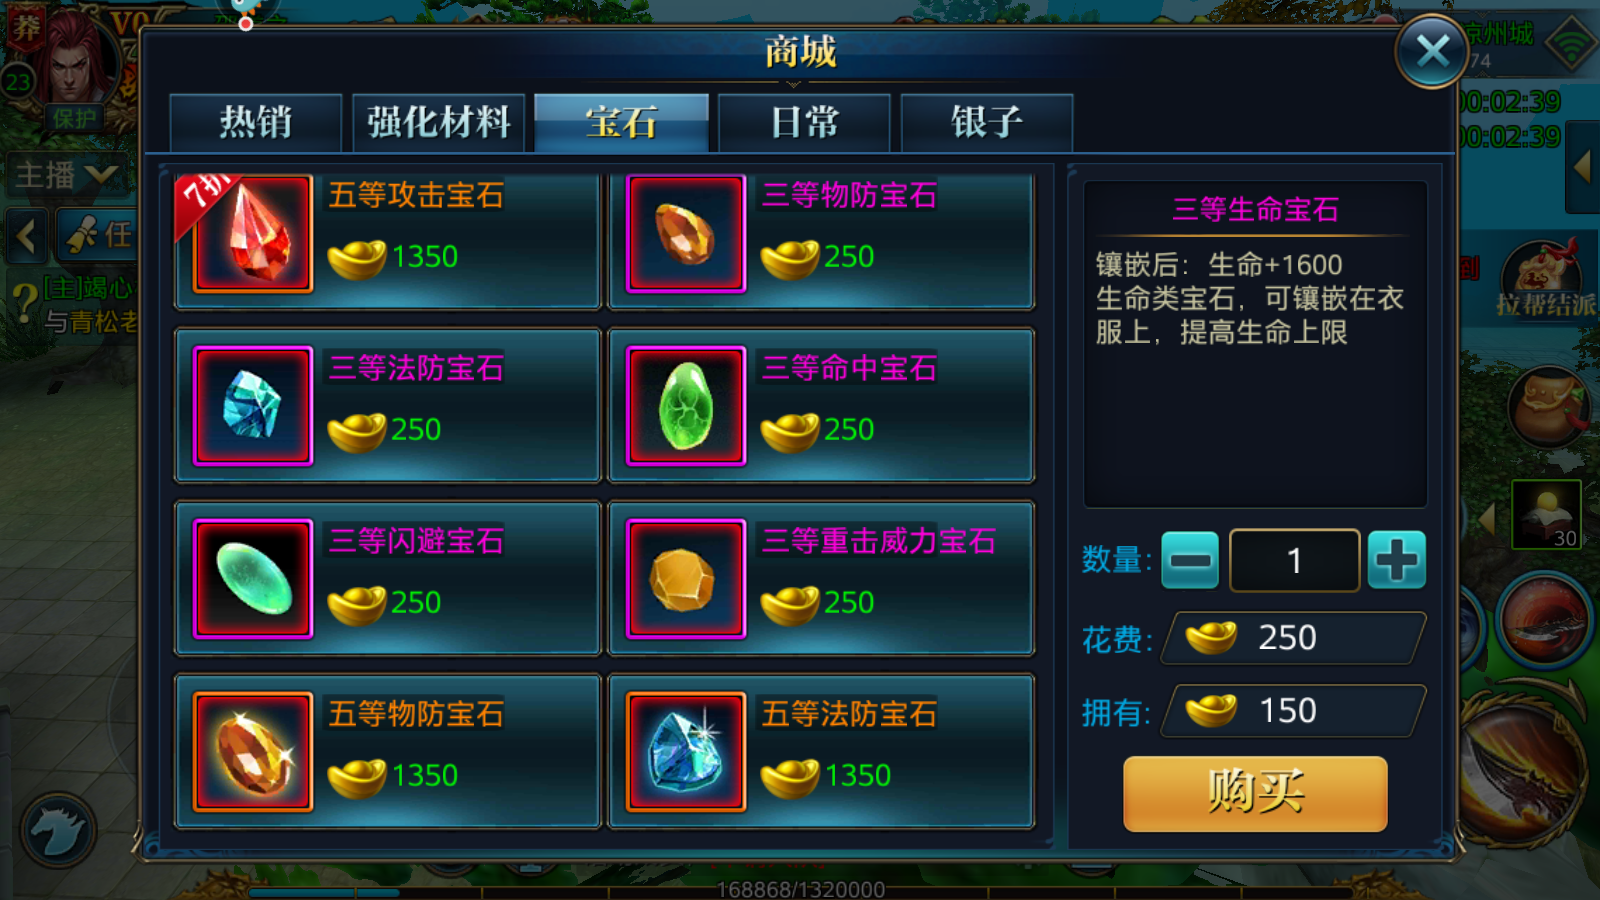Select the orange 三等物防宝石 gem icon
This screenshot has width=1600, height=900.
pos(686,233)
